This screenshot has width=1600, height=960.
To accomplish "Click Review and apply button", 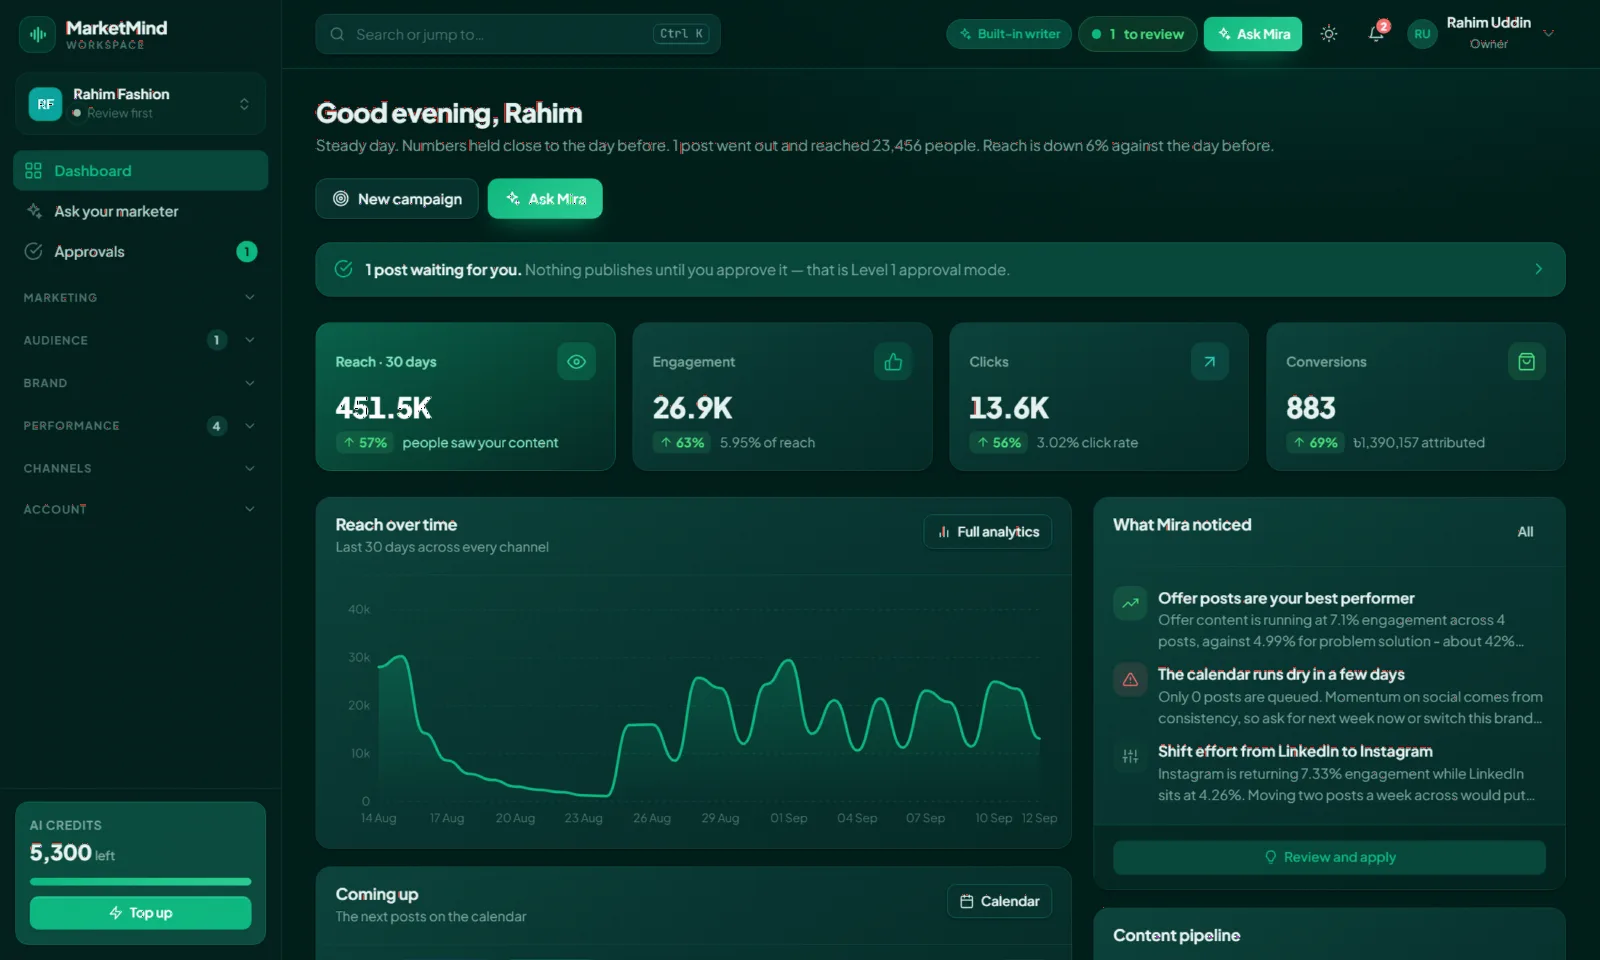I will tap(1329, 857).
